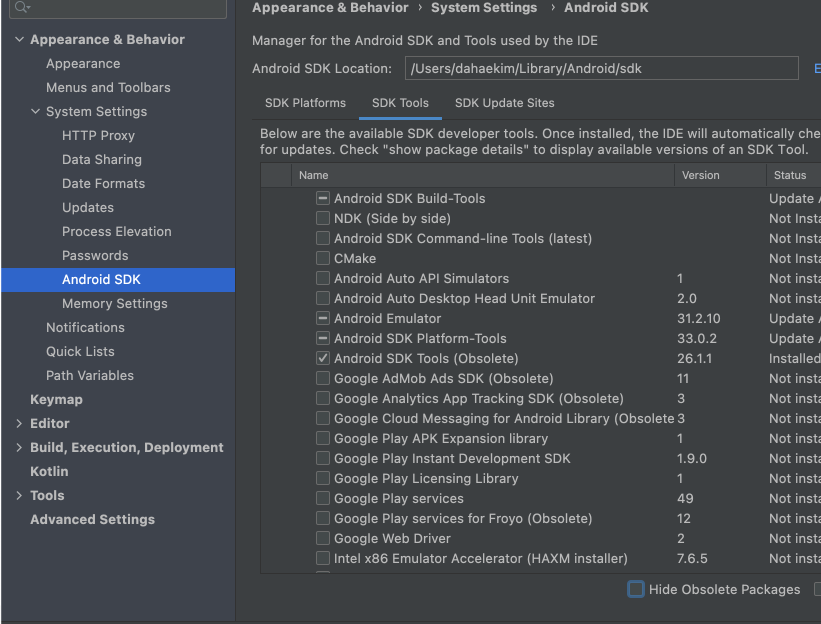821x624 pixels.
Task: Click the Android SDK Location path field
Action: 601,68
